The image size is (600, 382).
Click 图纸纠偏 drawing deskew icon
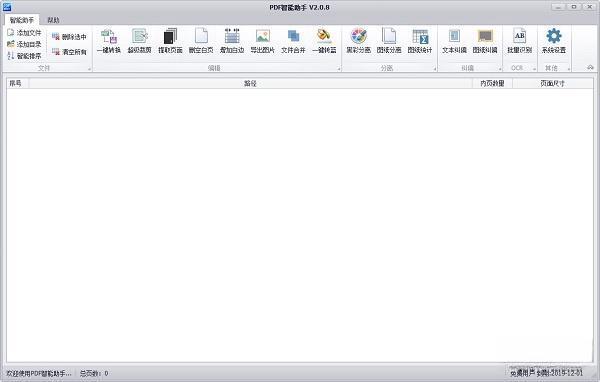pos(485,41)
